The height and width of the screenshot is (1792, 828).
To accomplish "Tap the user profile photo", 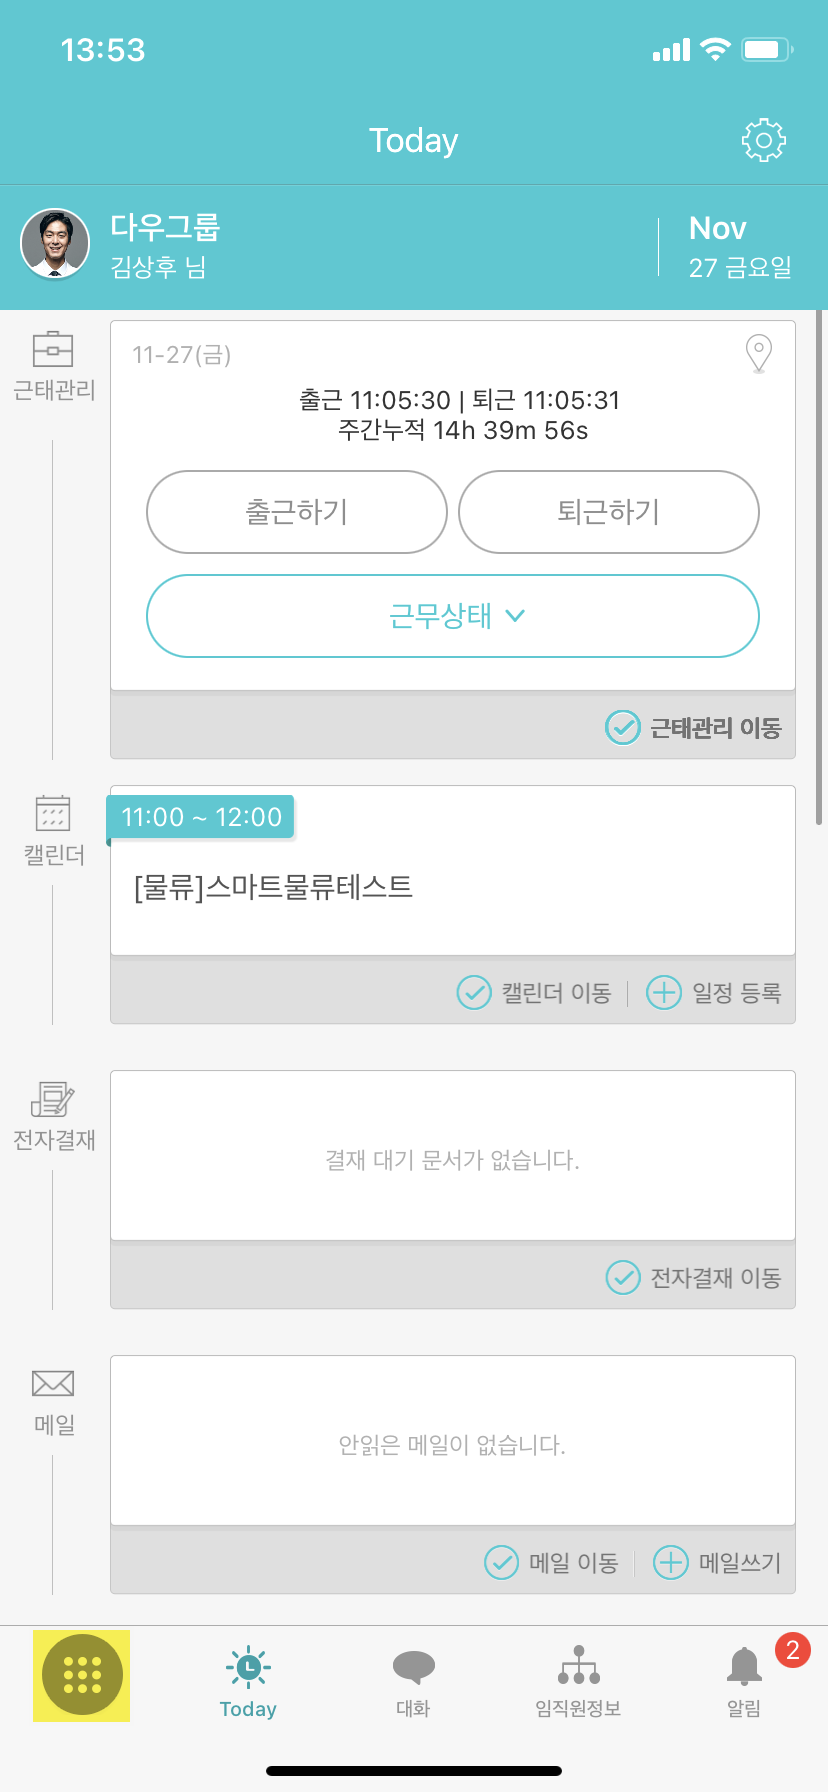I will [55, 243].
